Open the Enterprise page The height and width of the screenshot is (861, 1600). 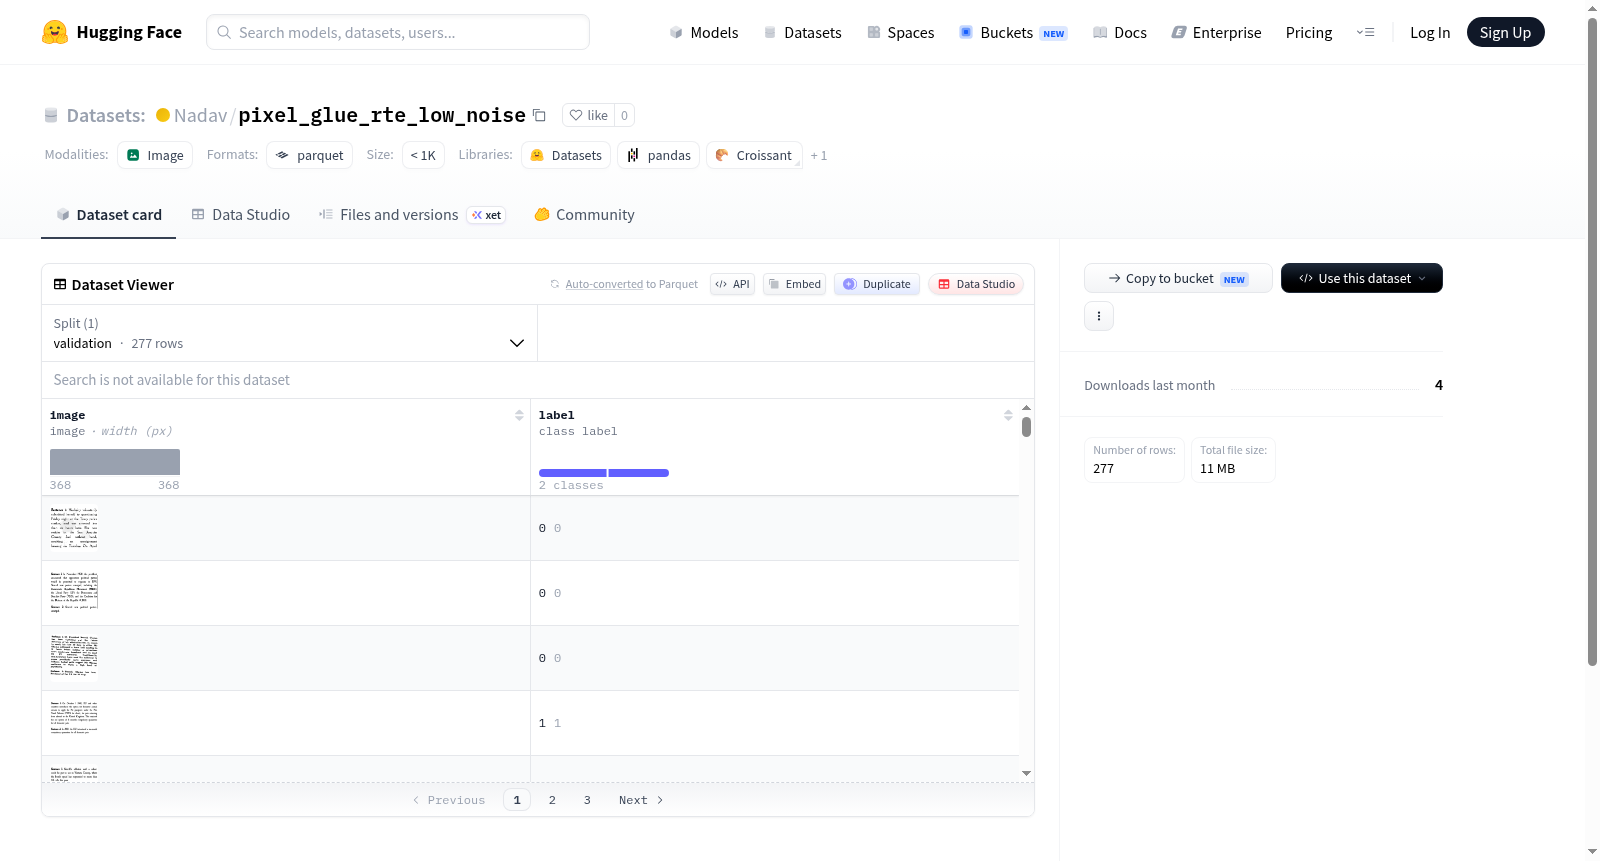click(1216, 32)
